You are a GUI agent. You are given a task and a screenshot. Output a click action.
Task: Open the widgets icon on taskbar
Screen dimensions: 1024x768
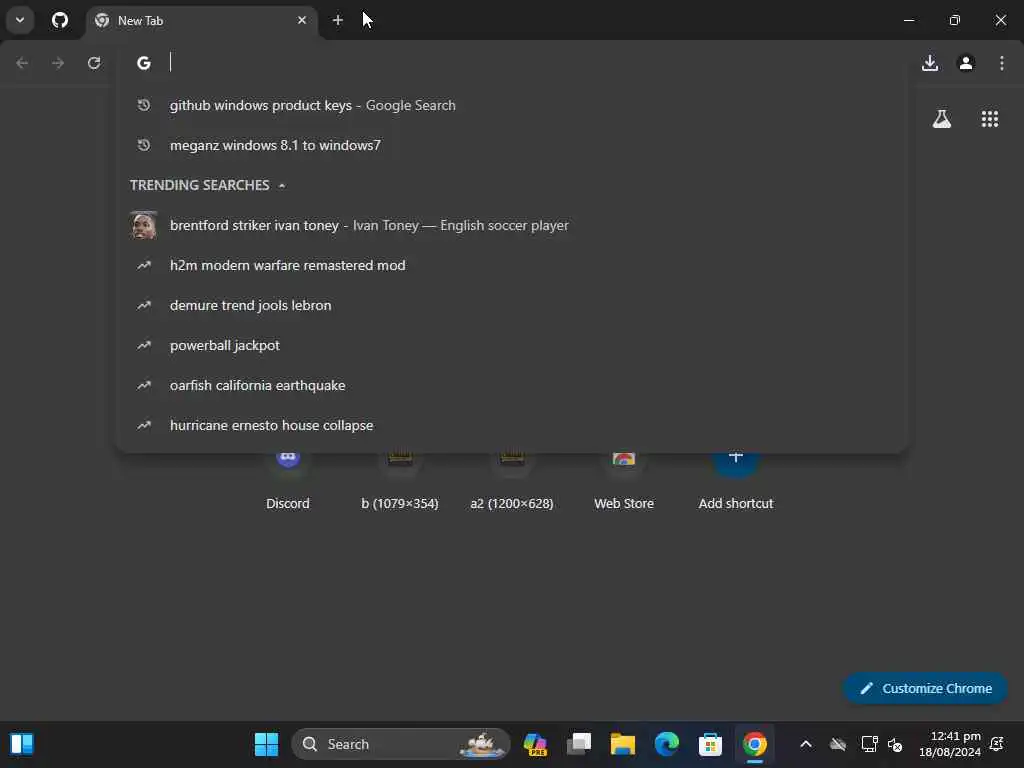point(22,744)
